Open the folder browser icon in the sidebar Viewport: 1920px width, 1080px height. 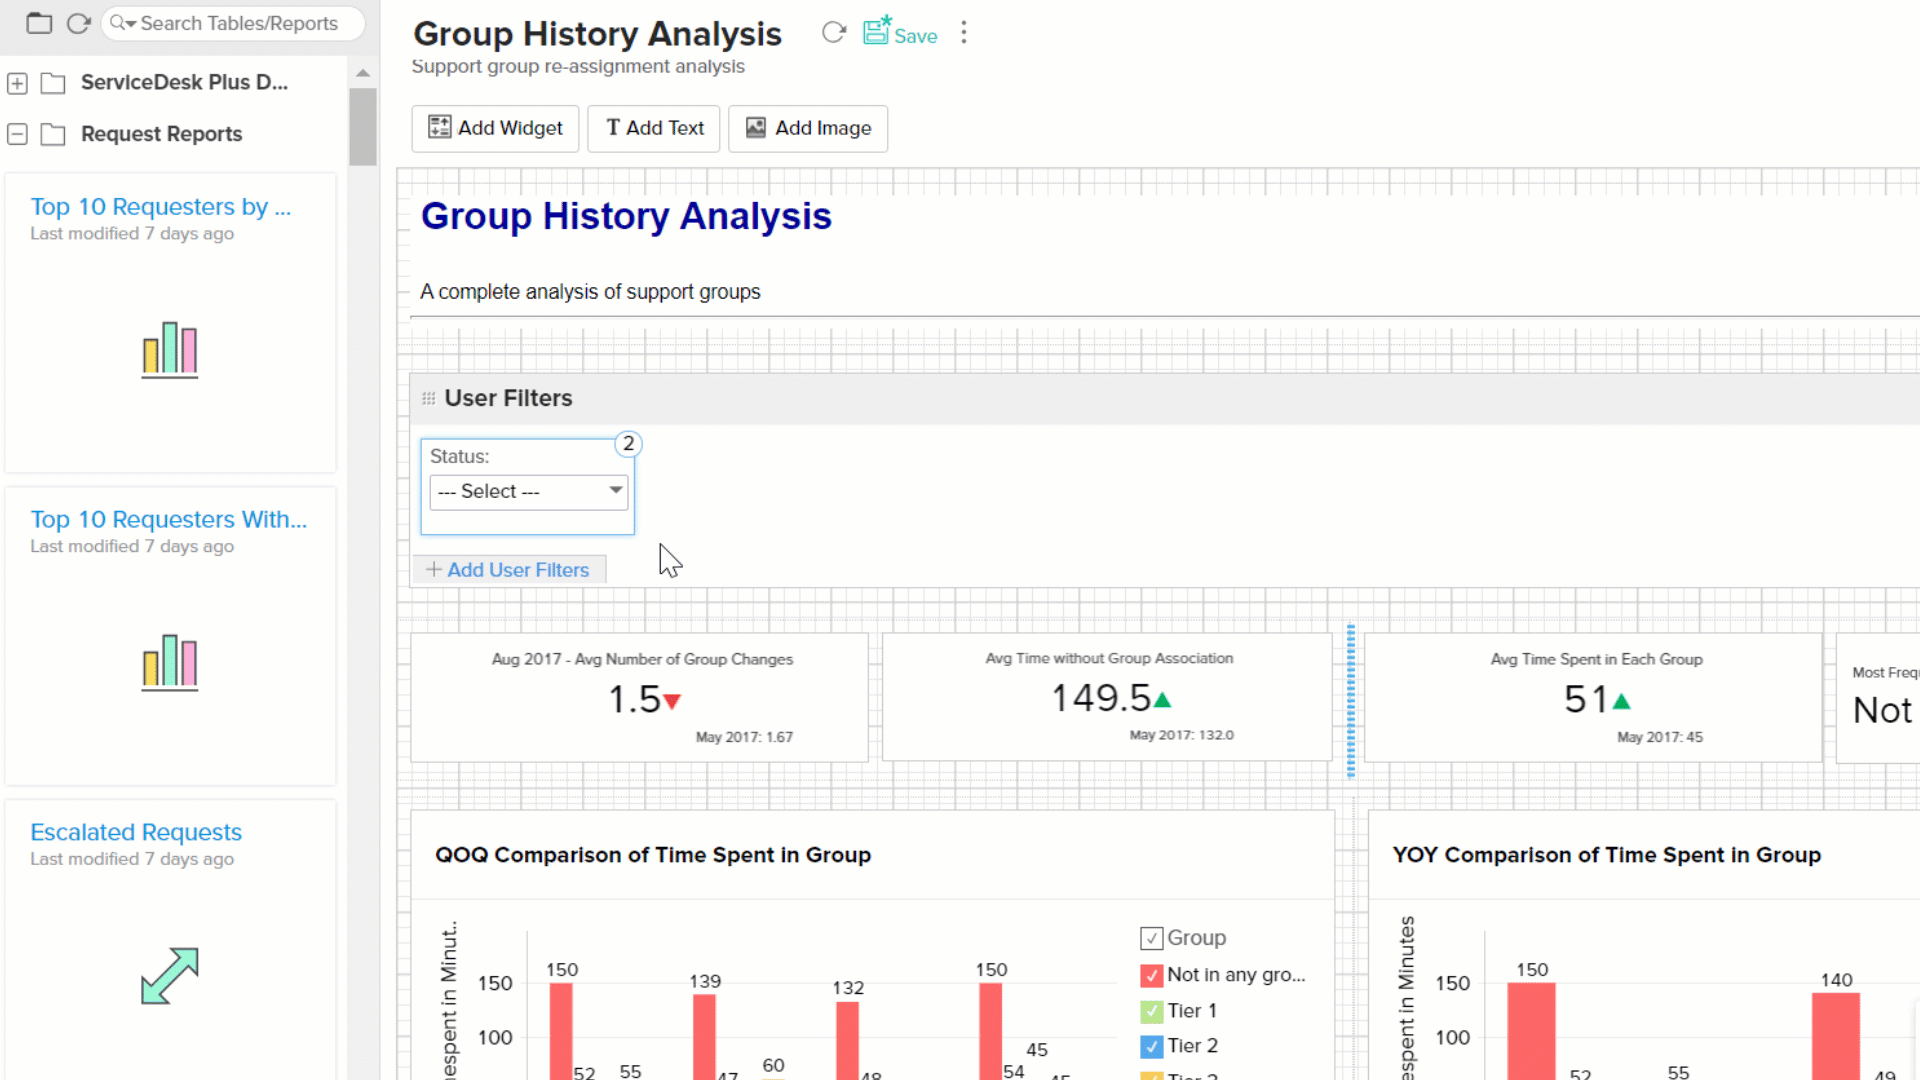click(39, 22)
